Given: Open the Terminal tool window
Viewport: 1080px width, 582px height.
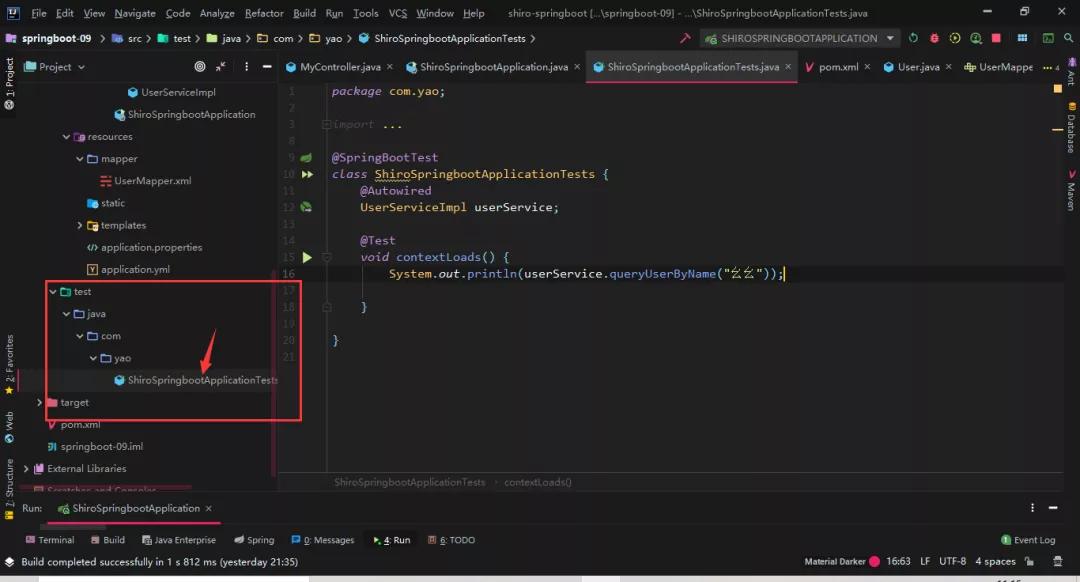Looking at the screenshot, I should [50, 540].
